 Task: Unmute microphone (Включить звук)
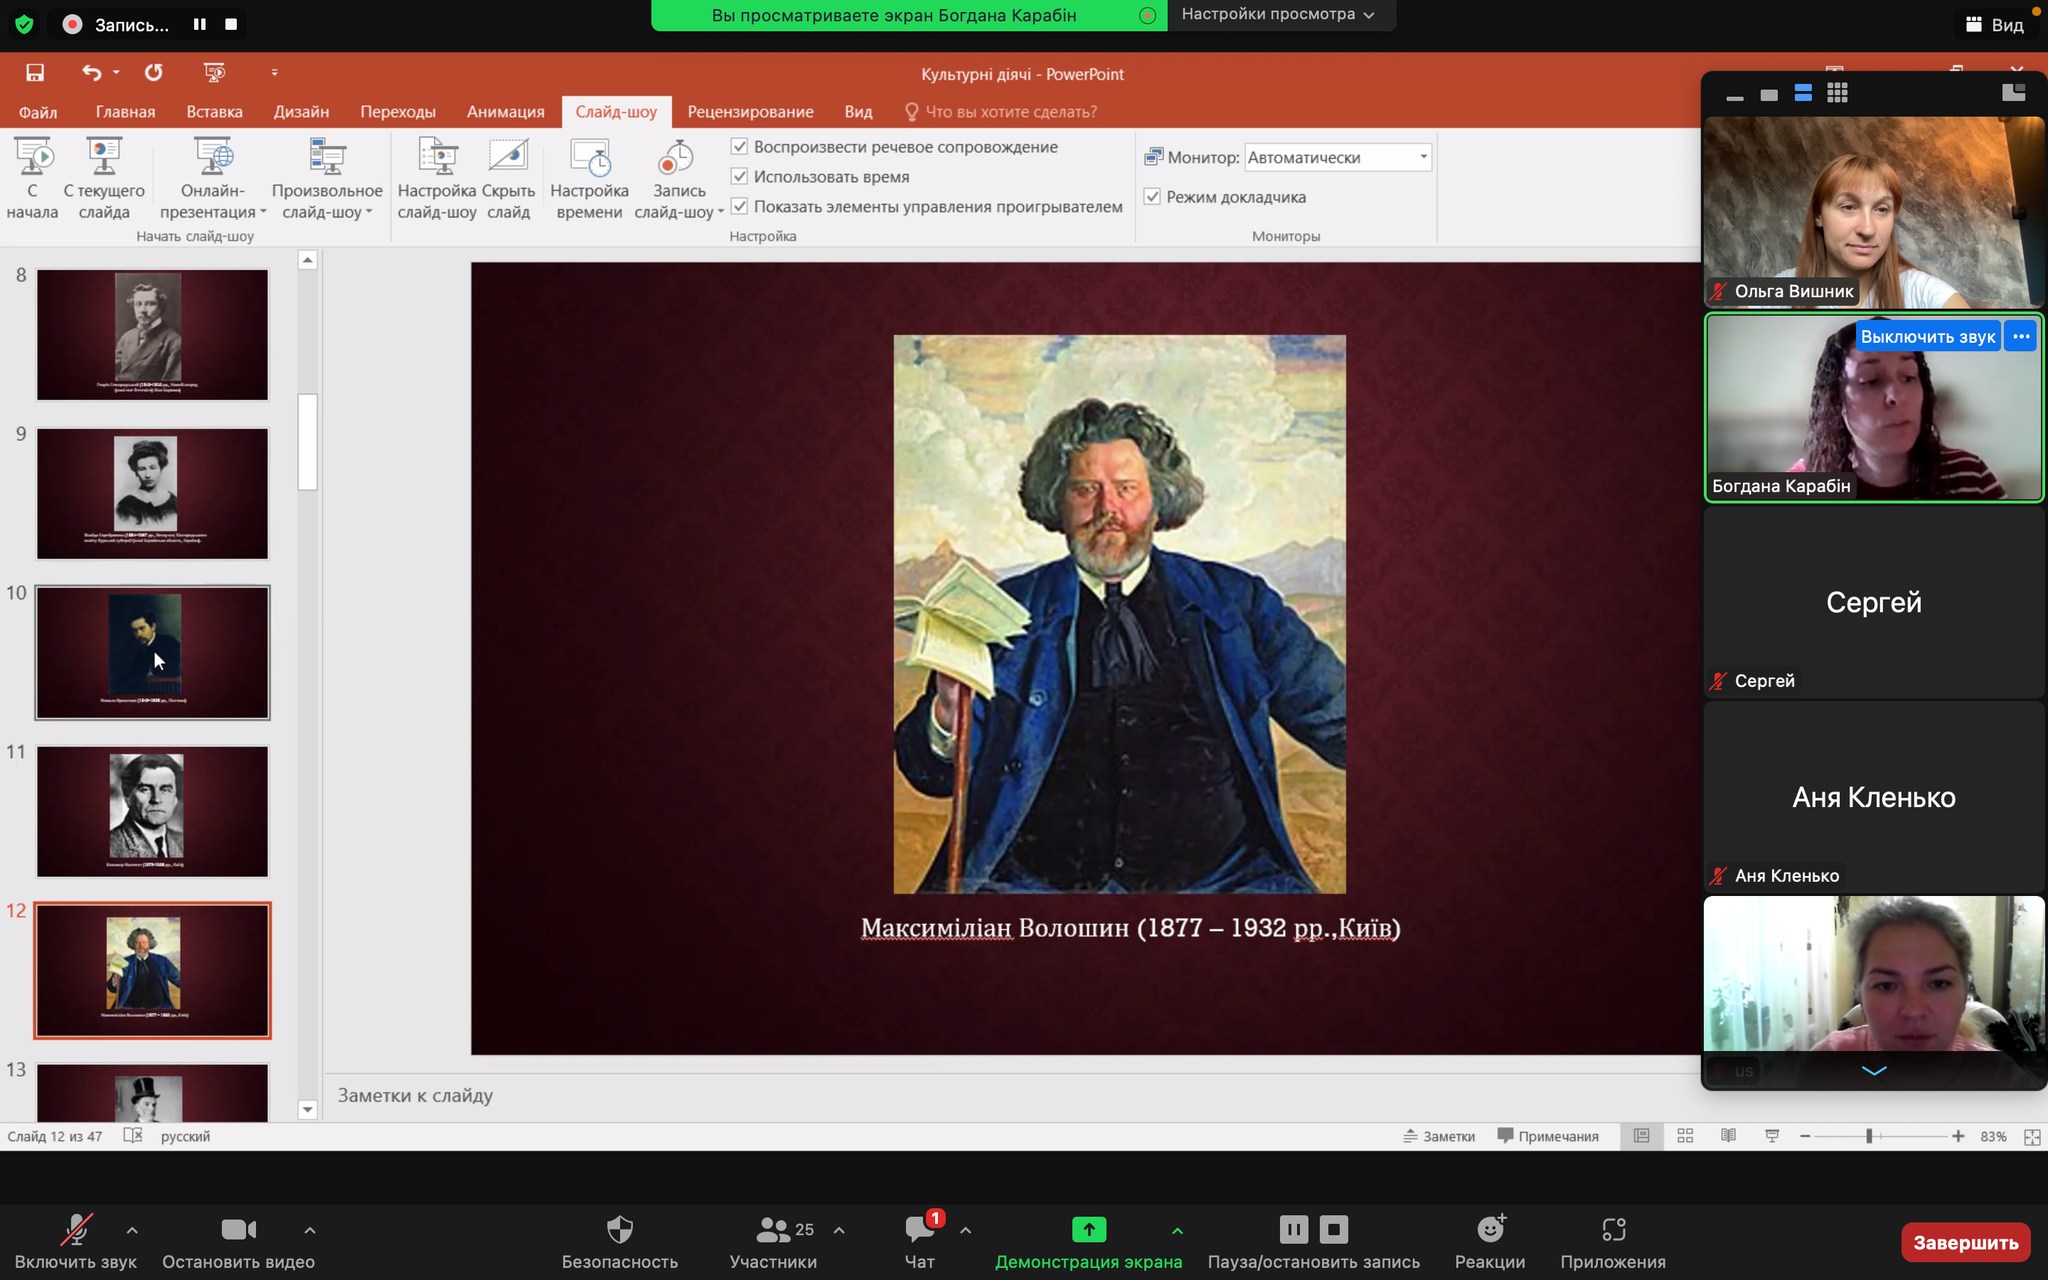click(x=76, y=1242)
